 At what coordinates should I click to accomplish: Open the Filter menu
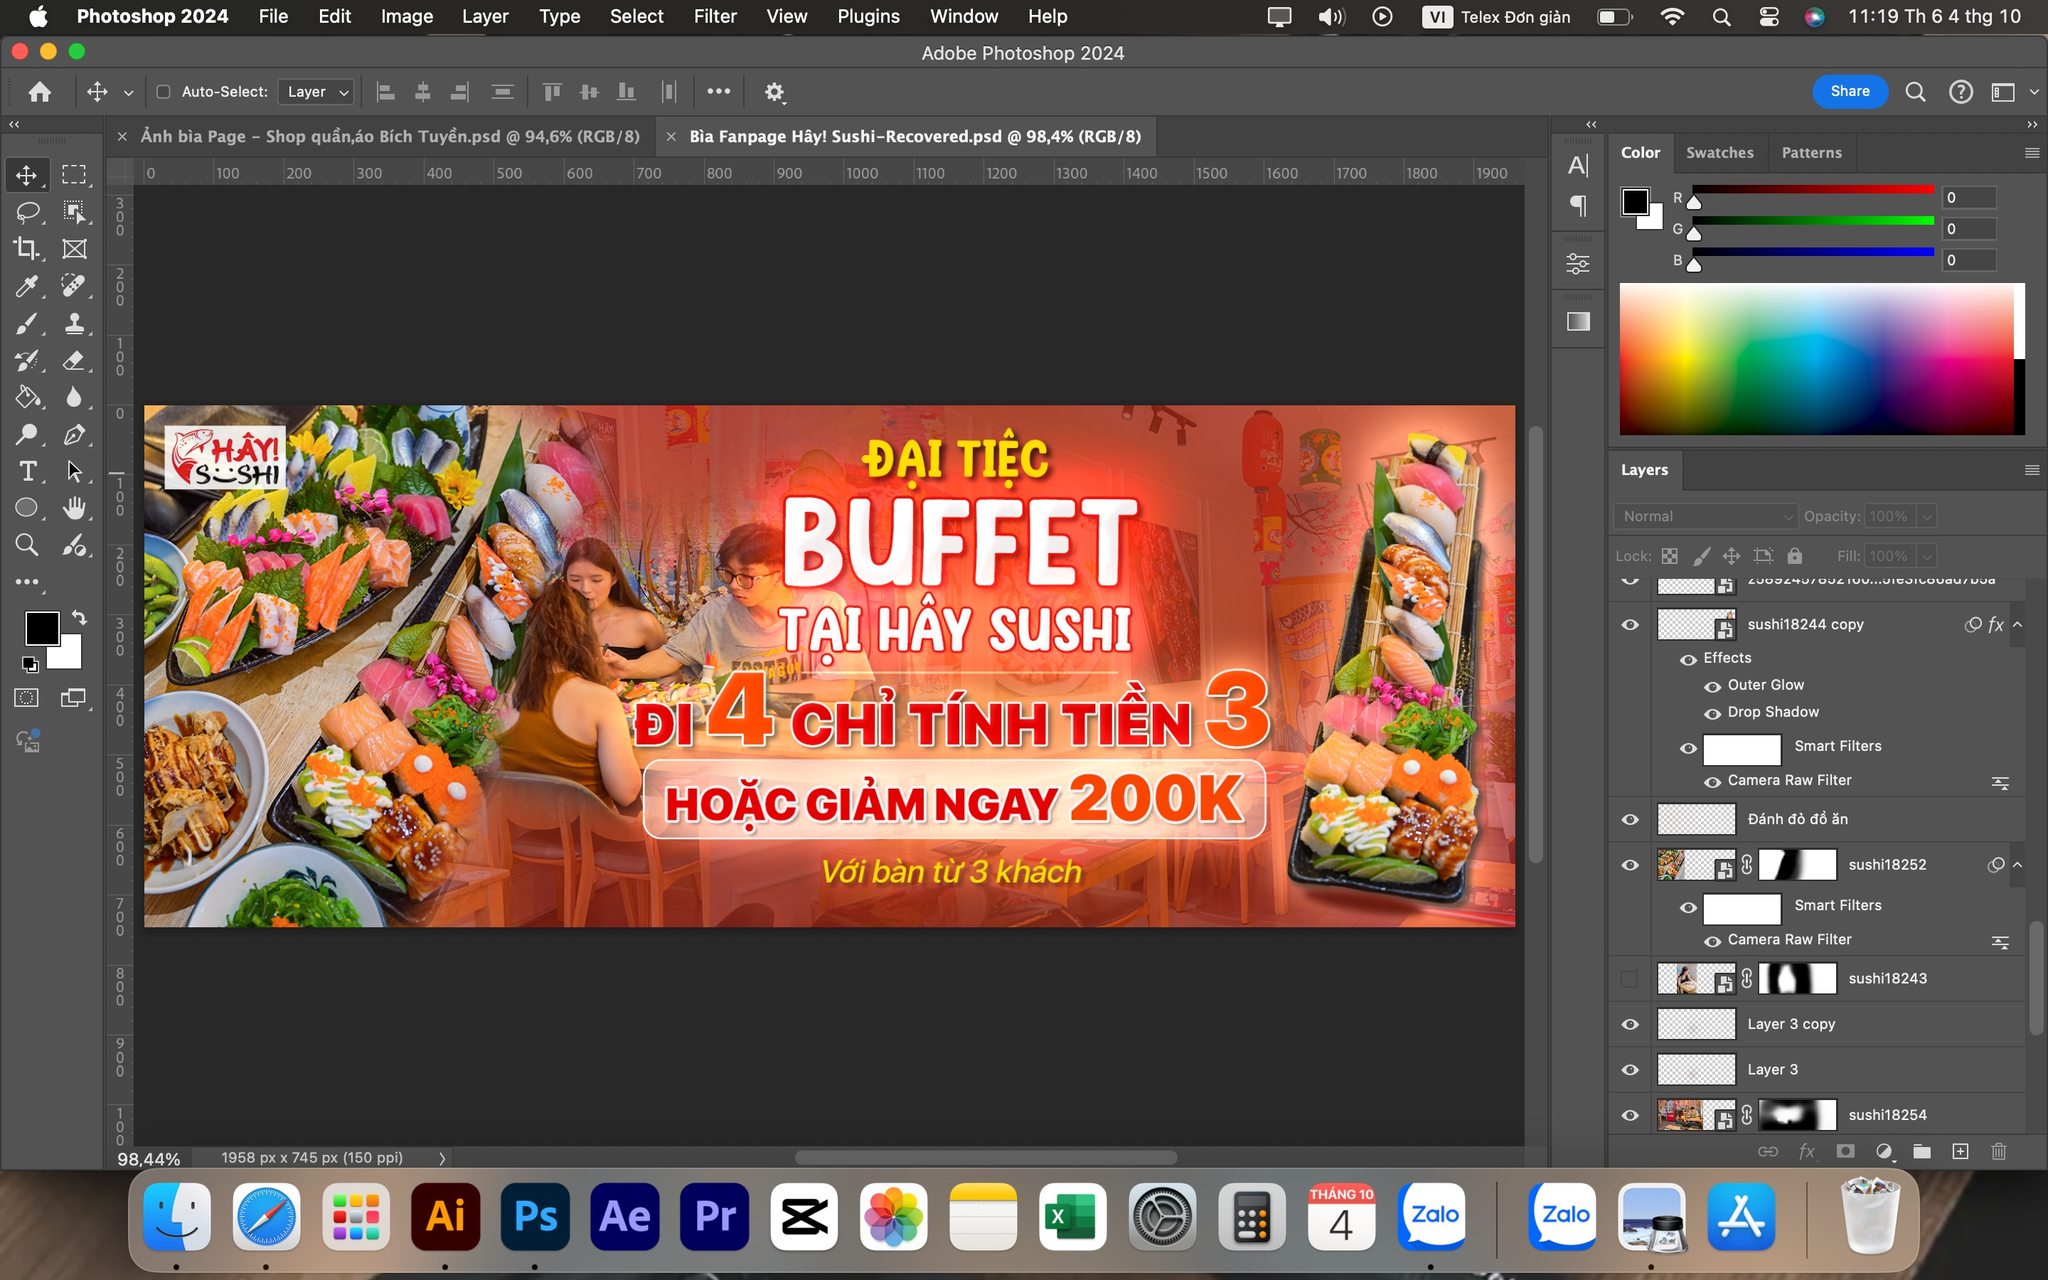tap(715, 16)
